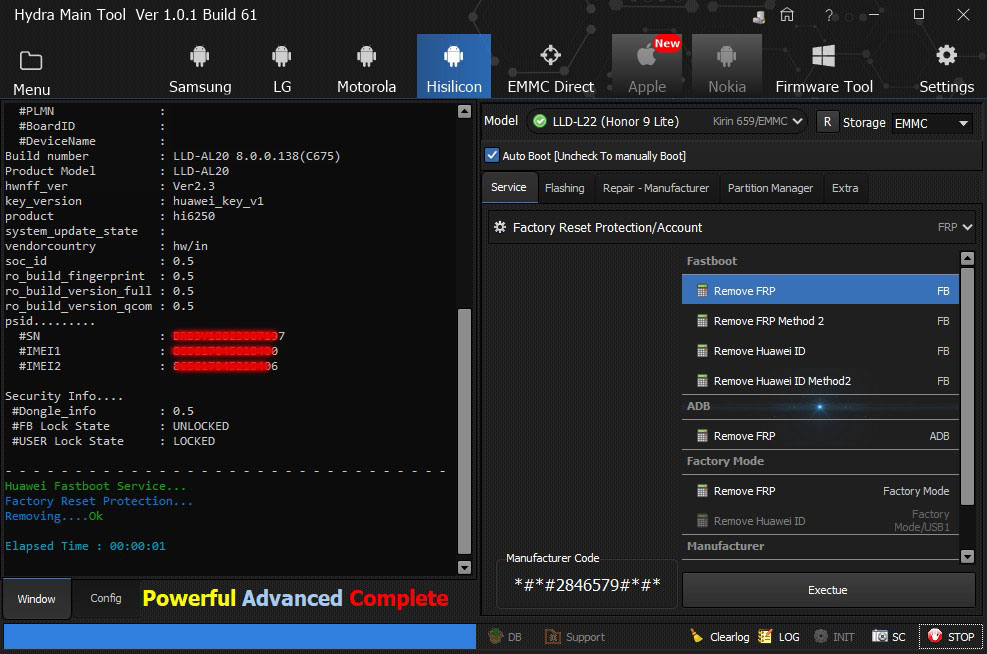The width and height of the screenshot is (987, 654).
Task: Take a screenshot with SC
Action: pyautogui.click(x=889, y=636)
